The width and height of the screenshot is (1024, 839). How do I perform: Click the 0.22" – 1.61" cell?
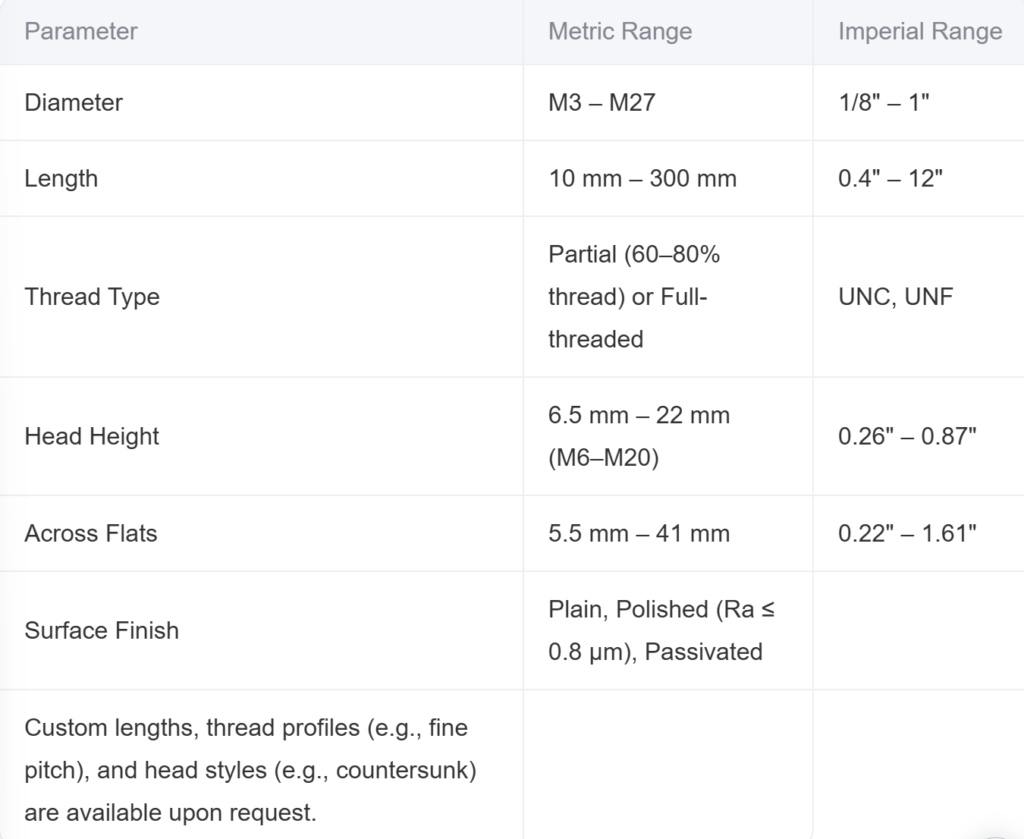click(907, 533)
